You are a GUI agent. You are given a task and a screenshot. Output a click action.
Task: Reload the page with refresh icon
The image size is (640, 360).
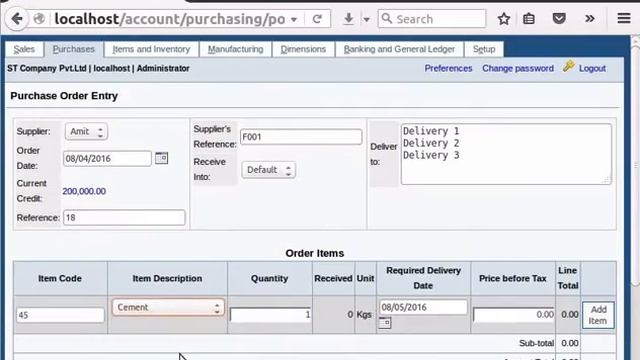(x=317, y=19)
